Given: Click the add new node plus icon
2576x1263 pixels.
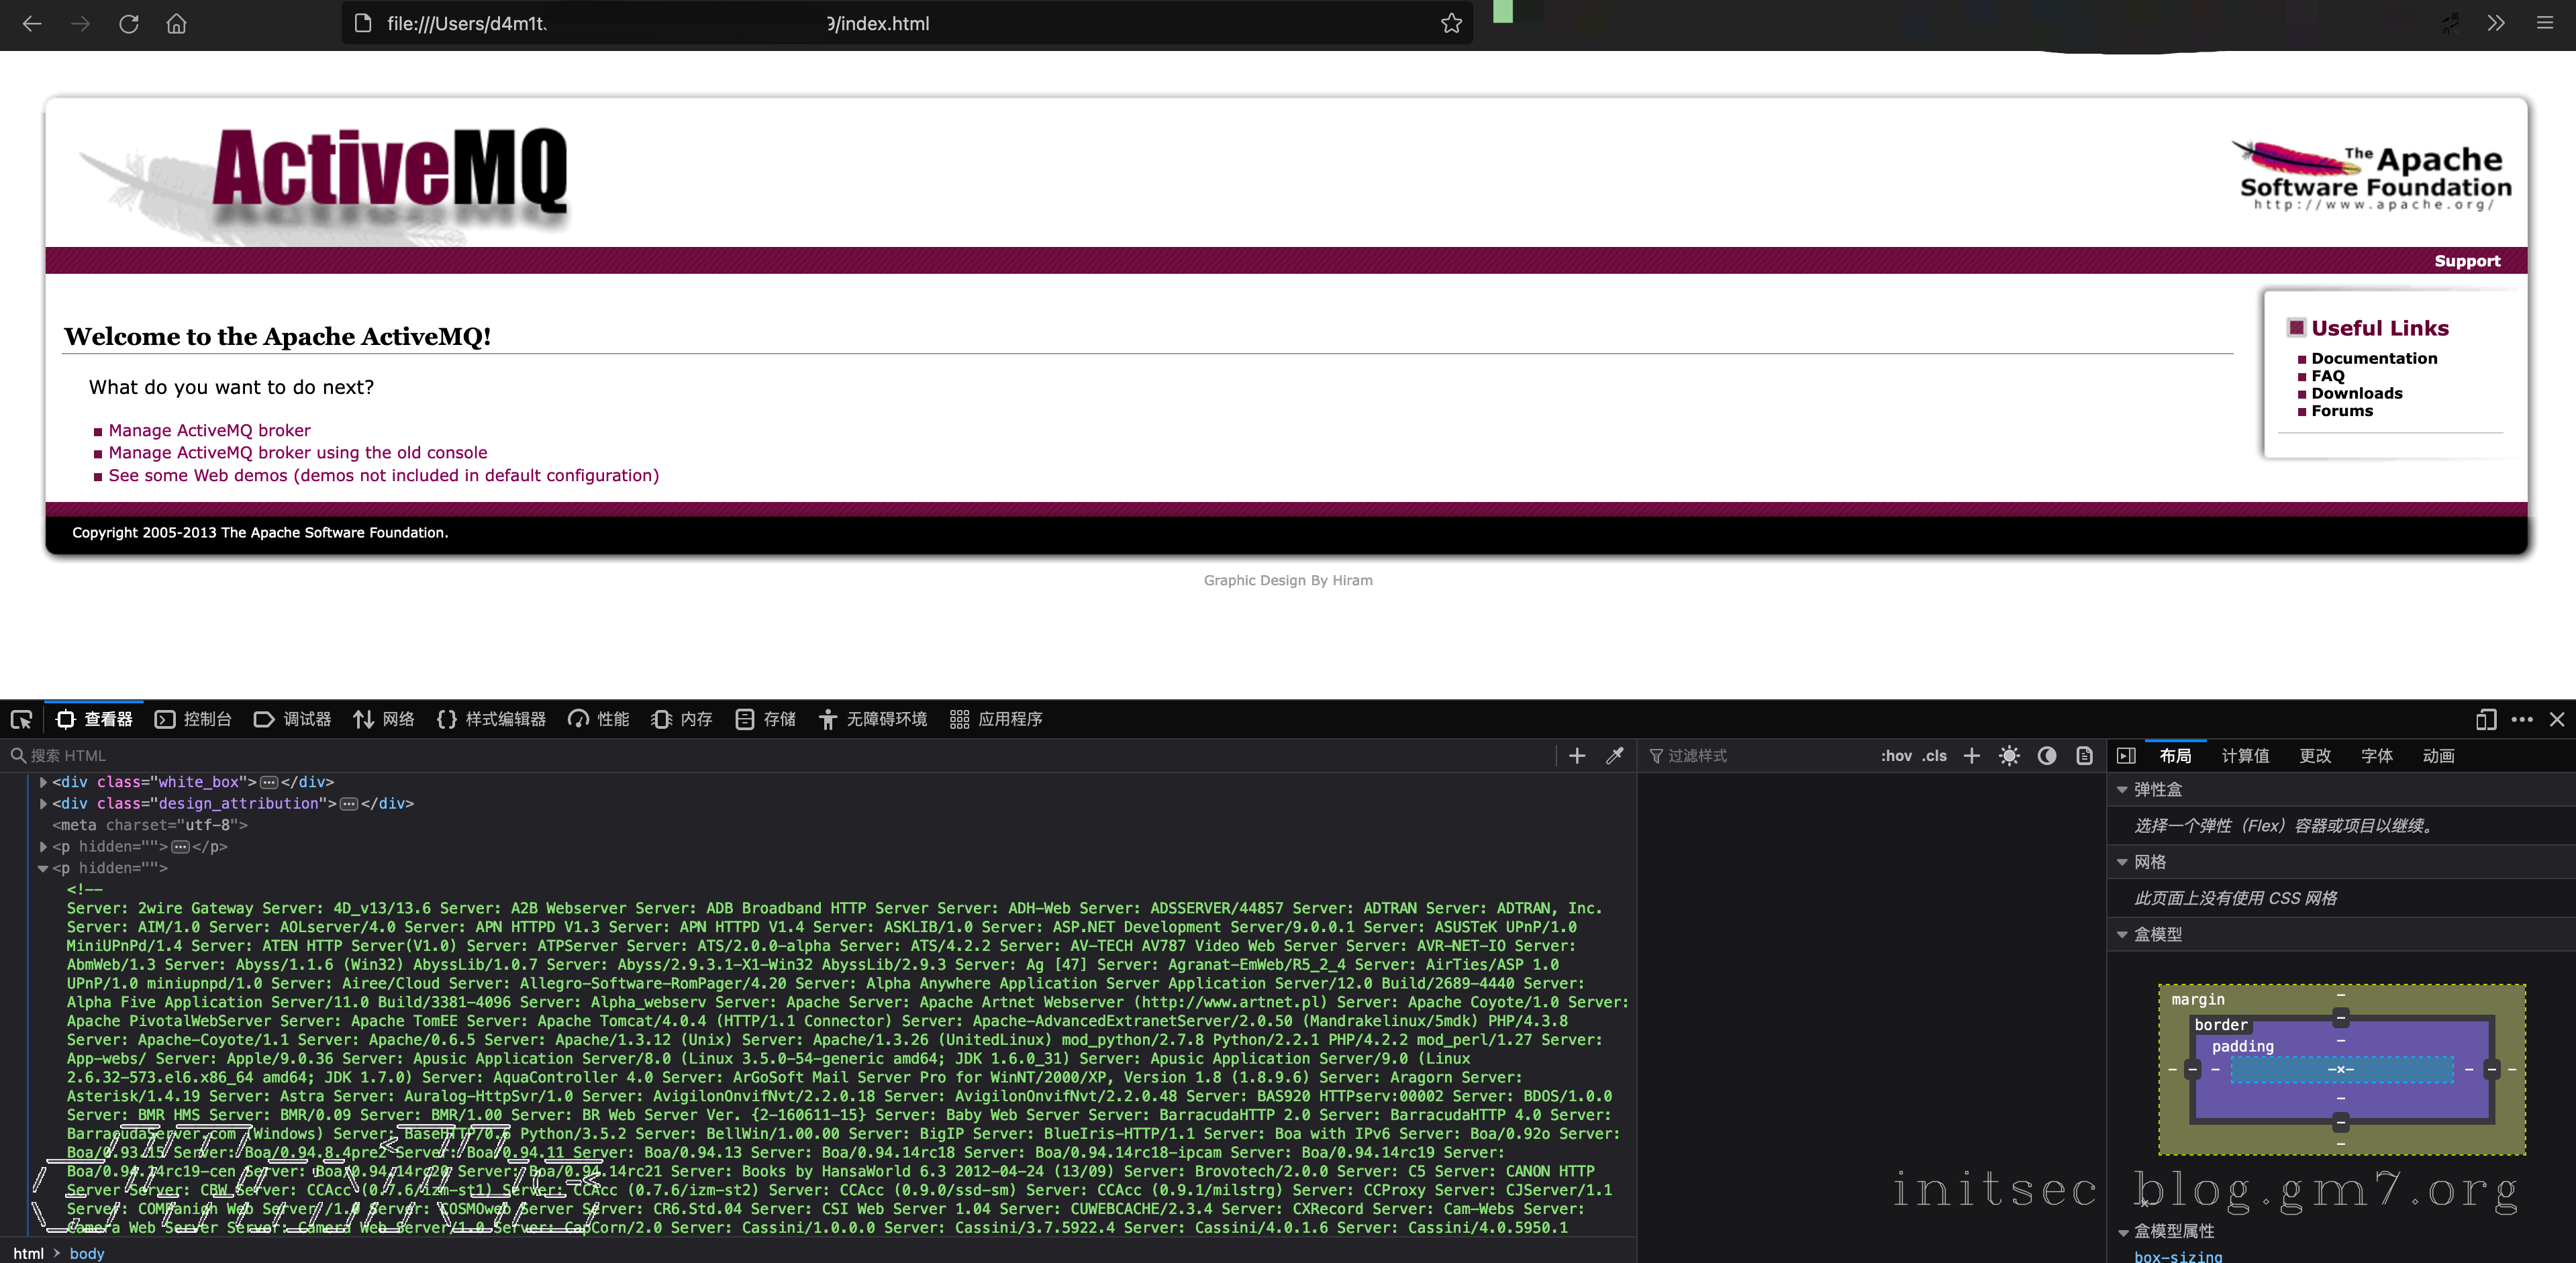Looking at the screenshot, I should coord(1577,756).
